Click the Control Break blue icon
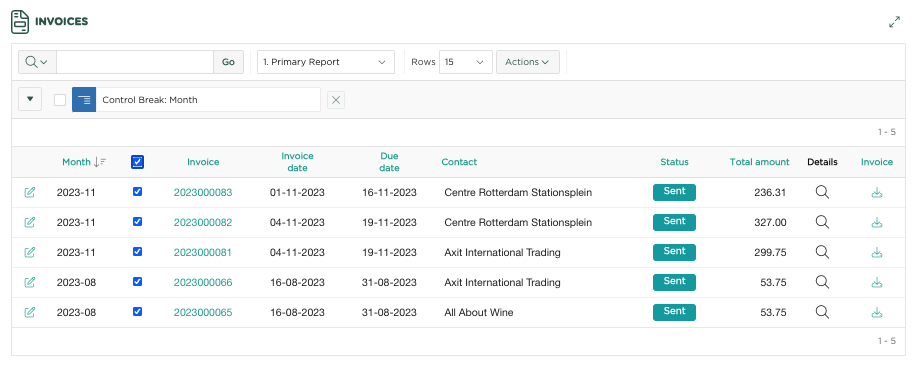Image resolution: width=913 pixels, height=365 pixels. 84,100
